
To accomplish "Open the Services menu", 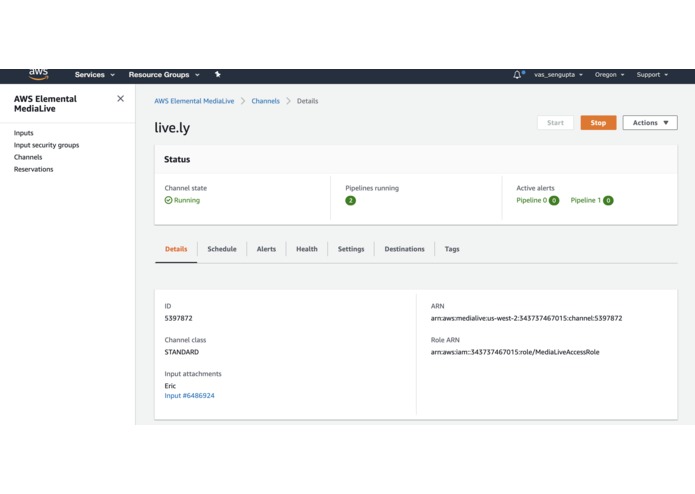I will pyautogui.click(x=94, y=75).
